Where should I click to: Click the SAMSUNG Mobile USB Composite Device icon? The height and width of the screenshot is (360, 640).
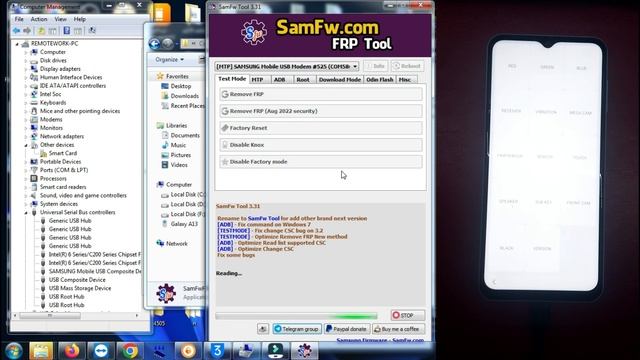[43, 271]
